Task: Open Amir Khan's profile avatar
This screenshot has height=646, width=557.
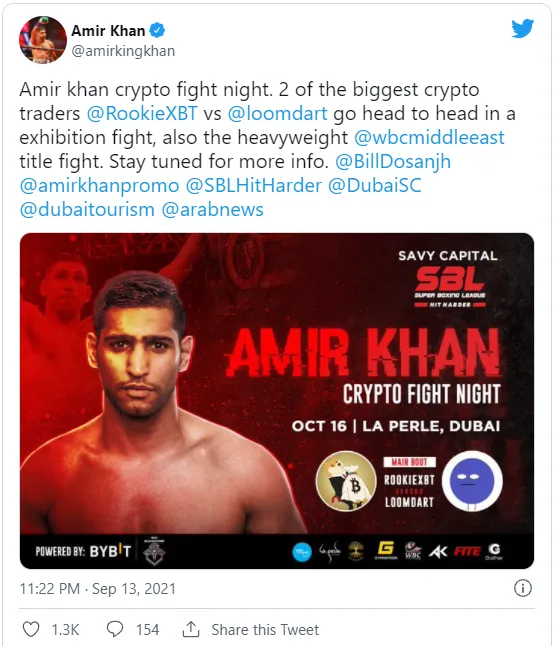Action: [x=43, y=40]
